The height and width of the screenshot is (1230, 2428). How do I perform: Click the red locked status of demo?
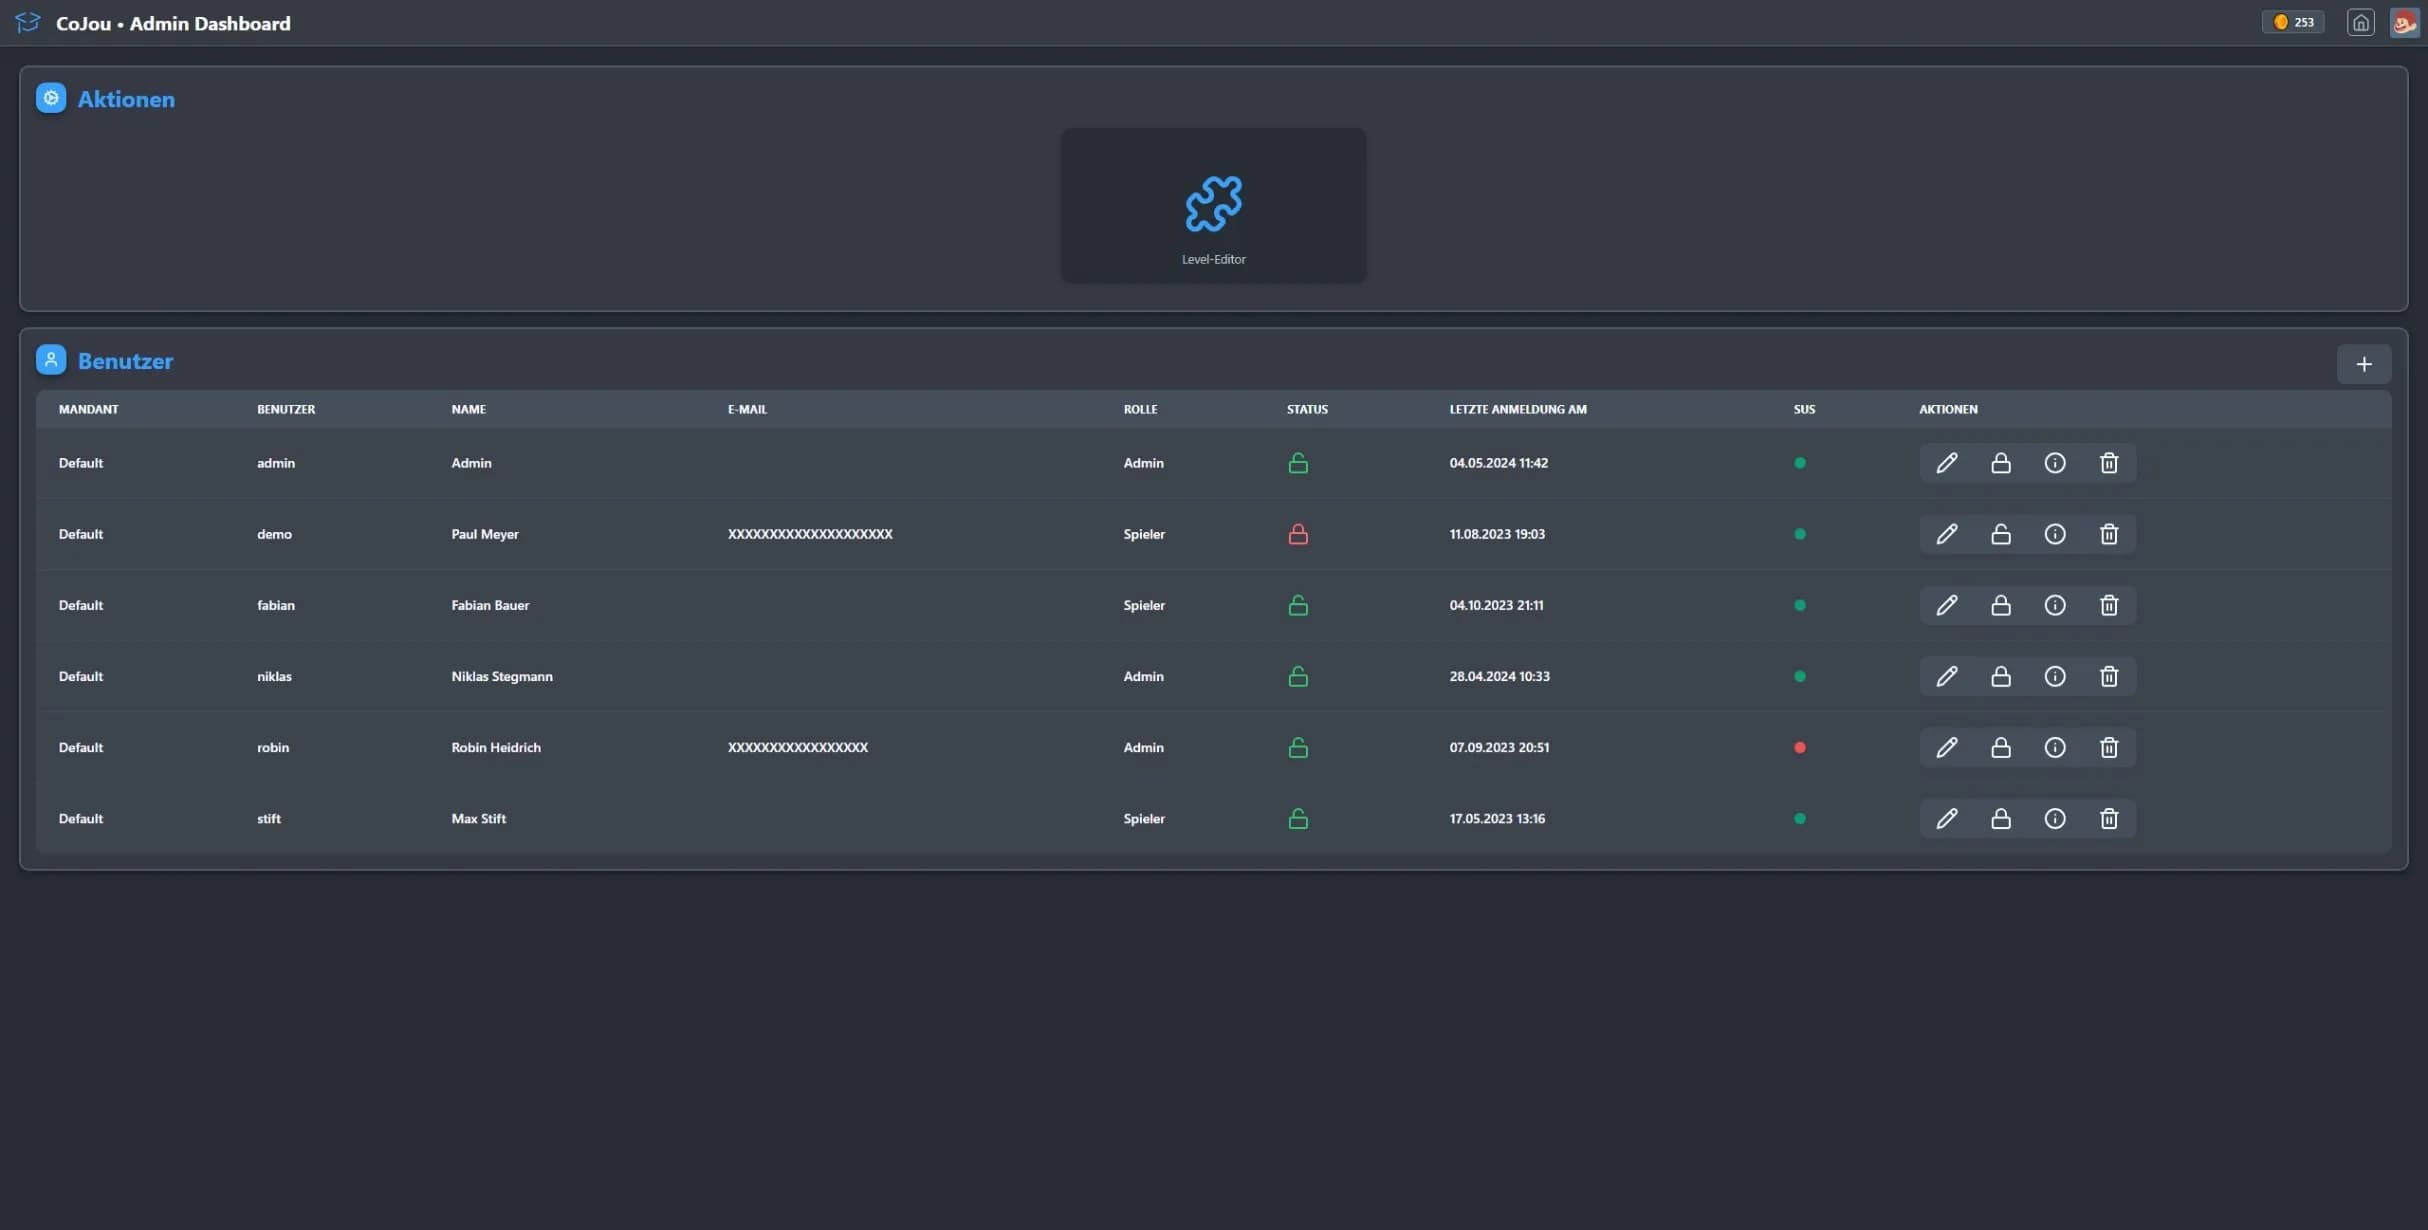[1297, 534]
